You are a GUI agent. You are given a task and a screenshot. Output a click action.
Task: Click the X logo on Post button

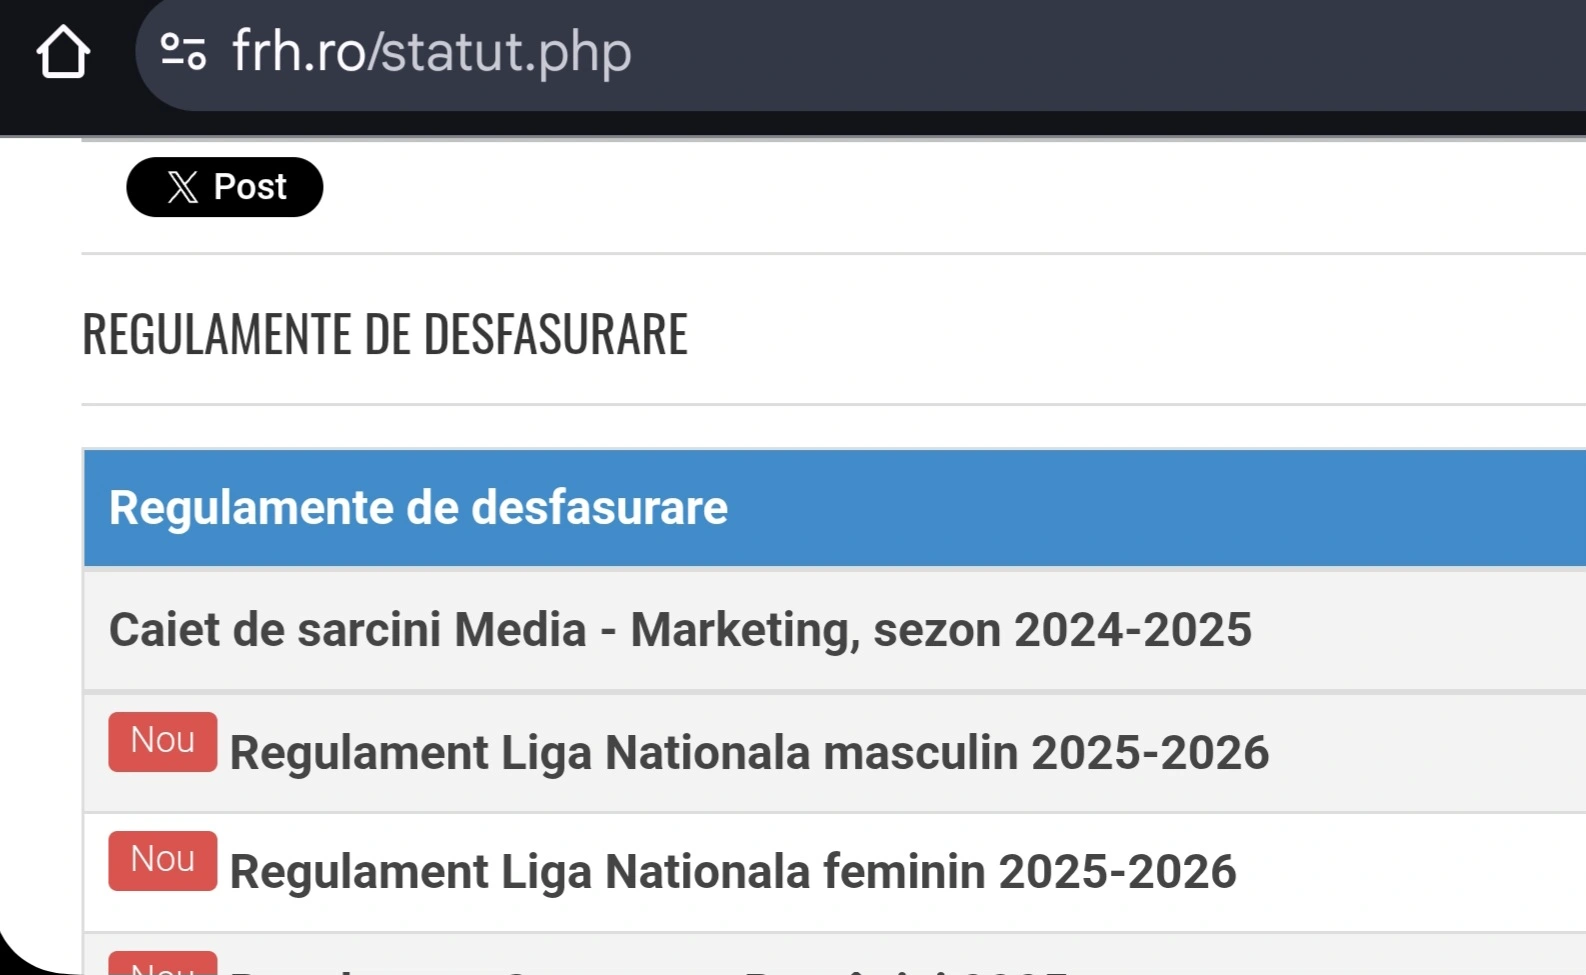[183, 187]
